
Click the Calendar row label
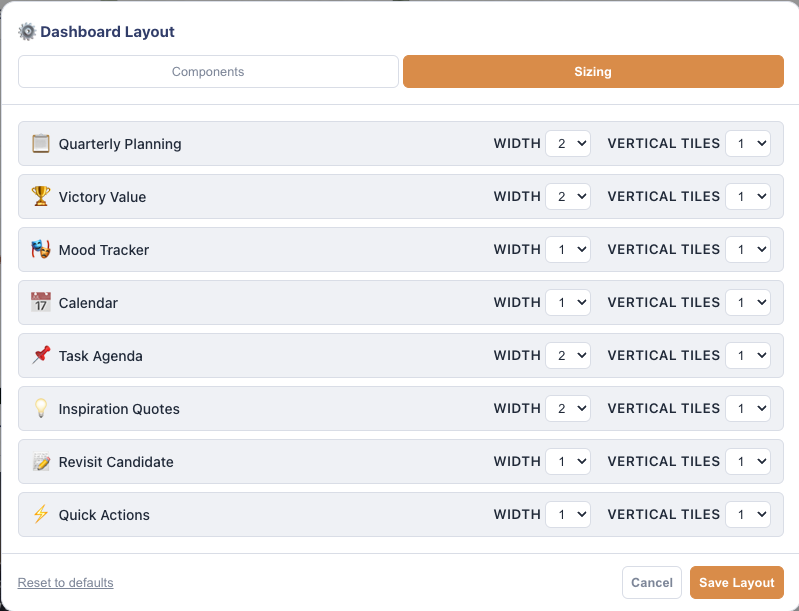[88, 303]
